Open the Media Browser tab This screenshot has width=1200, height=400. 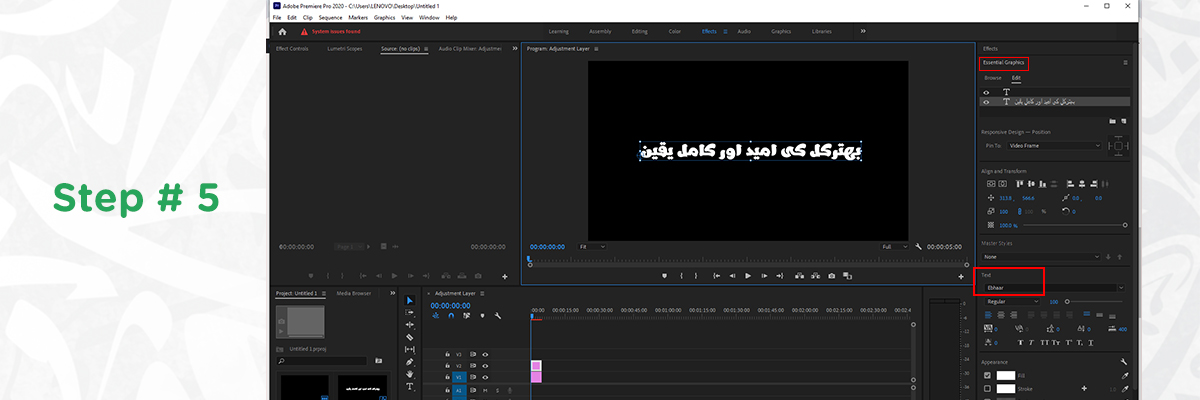(354, 293)
